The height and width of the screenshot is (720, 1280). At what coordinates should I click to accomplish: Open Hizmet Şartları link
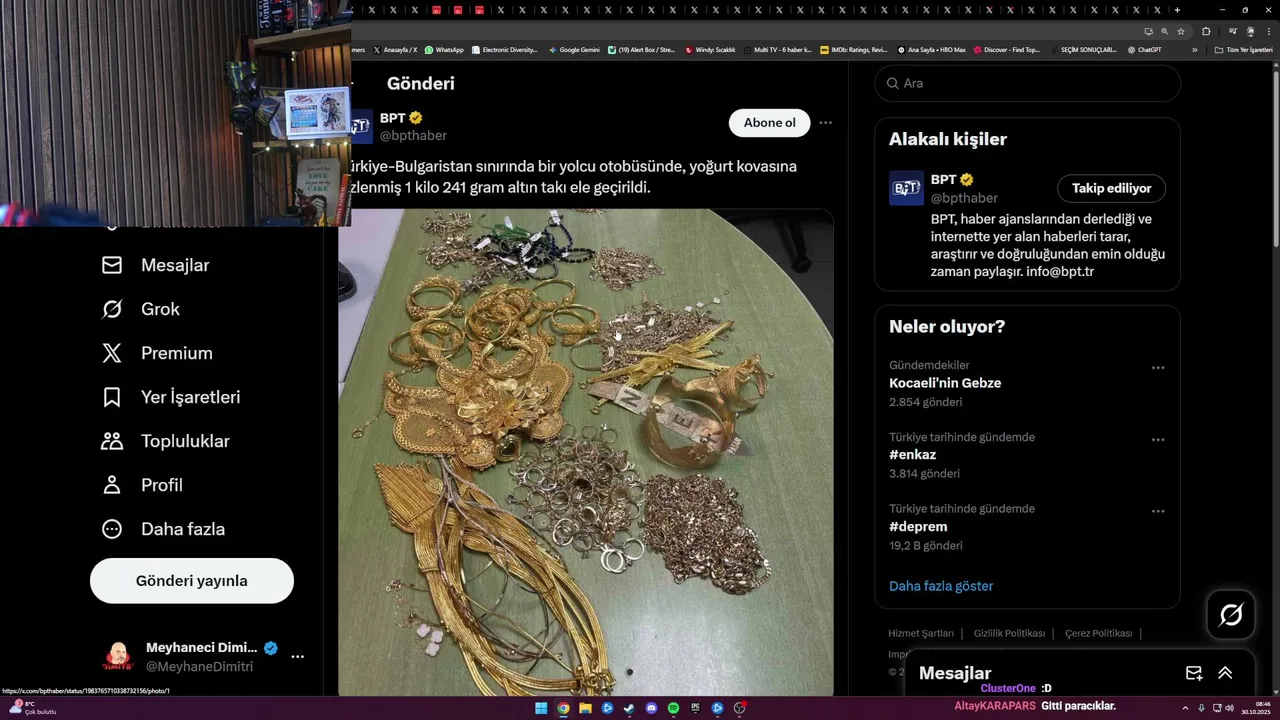click(921, 633)
